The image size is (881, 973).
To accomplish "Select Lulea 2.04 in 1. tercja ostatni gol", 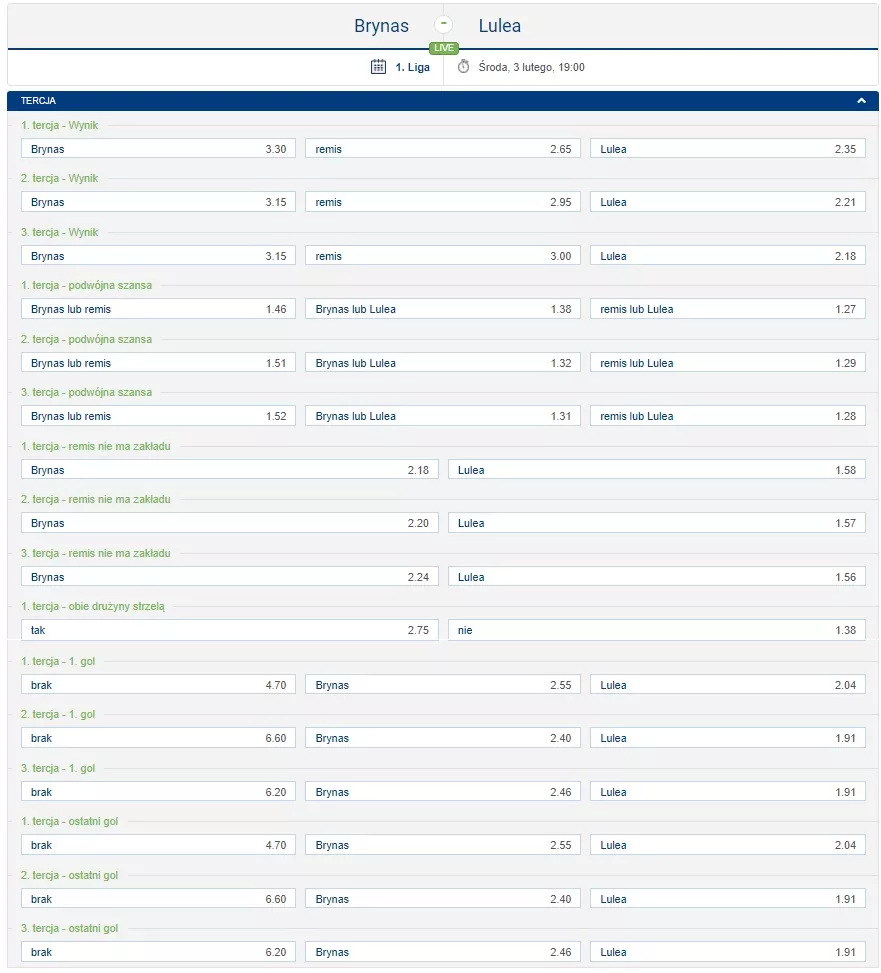I will 728,845.
